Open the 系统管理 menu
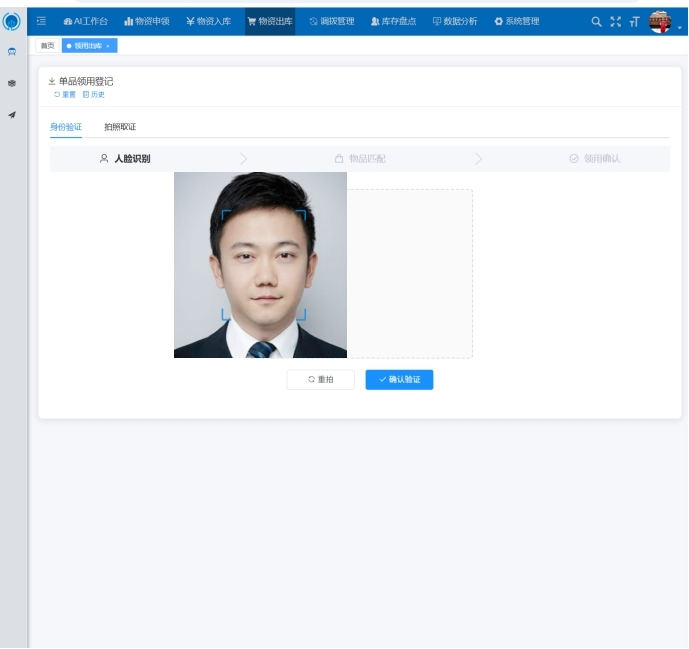 [517, 21]
